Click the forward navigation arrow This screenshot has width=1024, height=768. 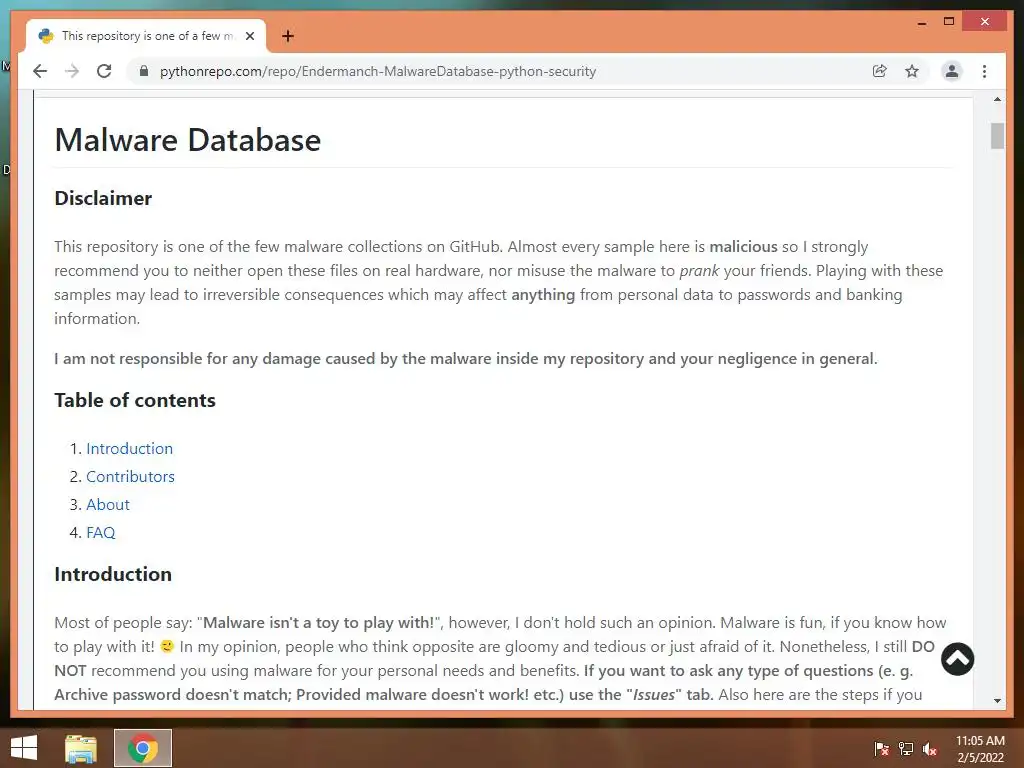tap(72, 71)
